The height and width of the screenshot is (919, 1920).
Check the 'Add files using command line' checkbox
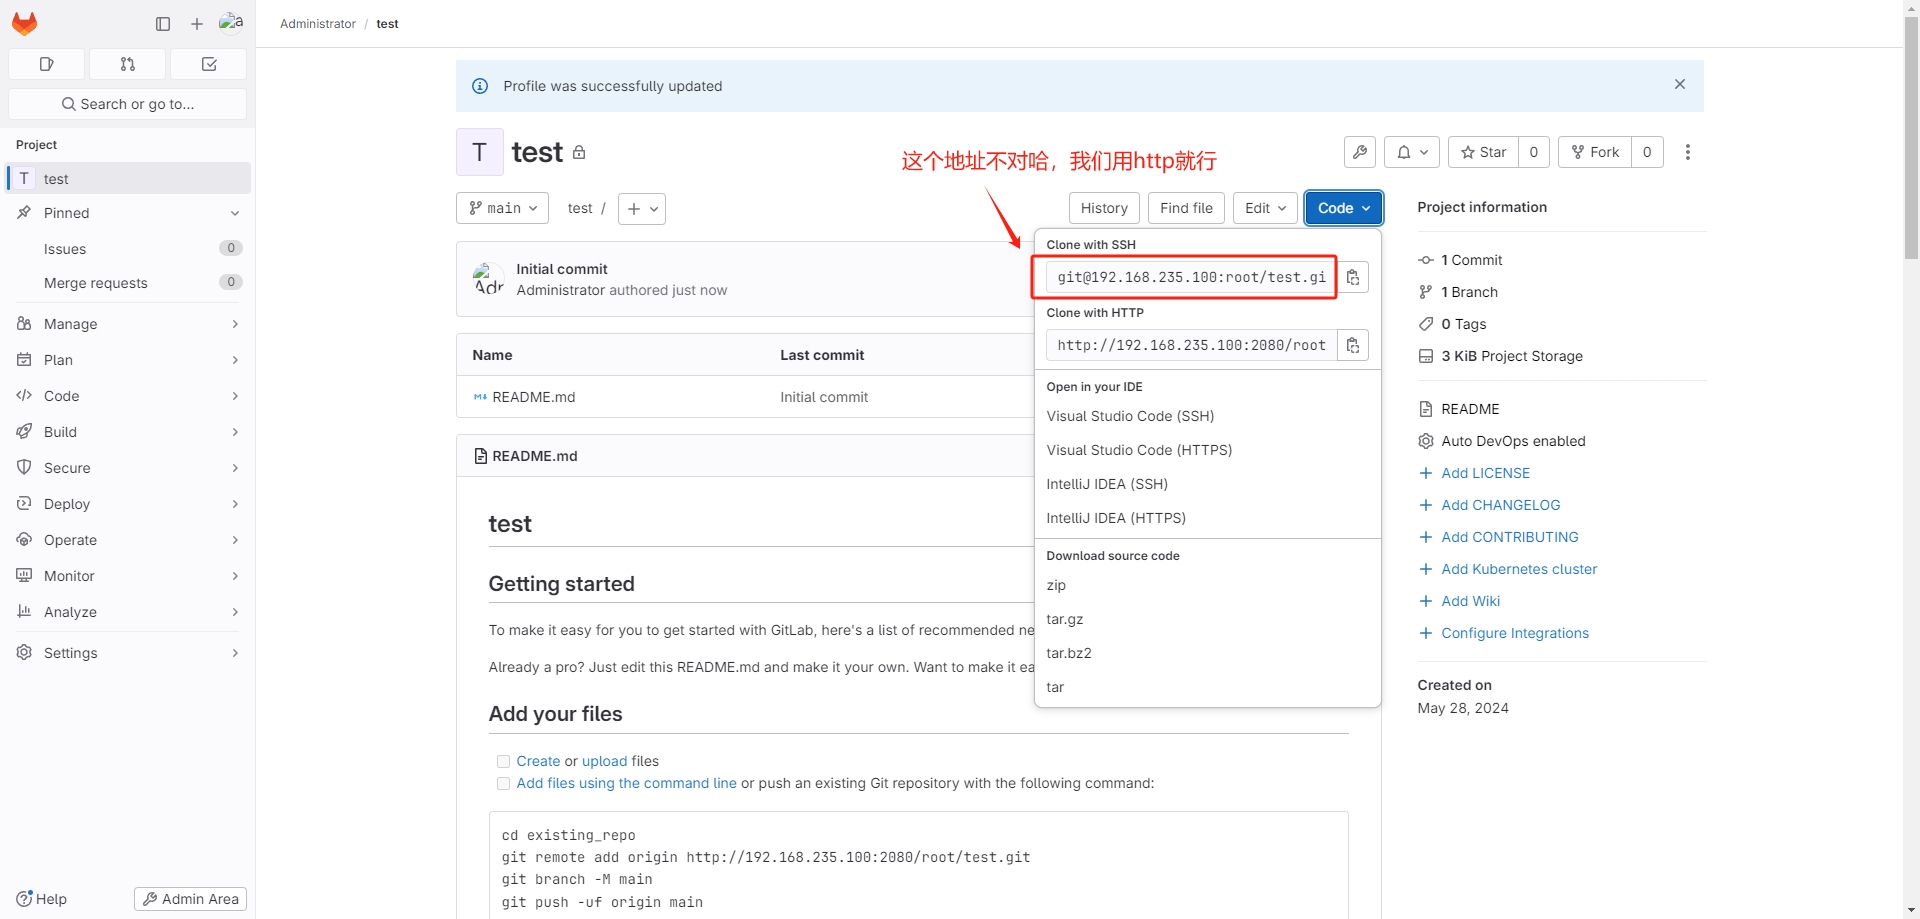coord(503,784)
